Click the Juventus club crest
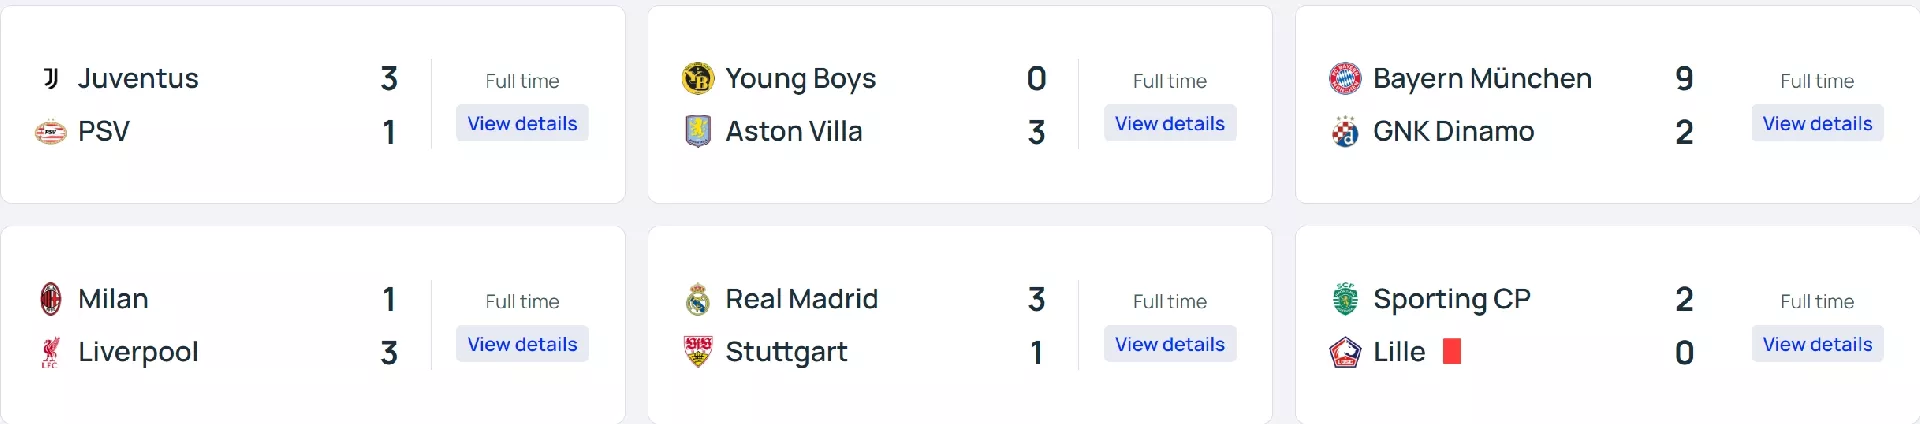The width and height of the screenshot is (1920, 424). (51, 78)
